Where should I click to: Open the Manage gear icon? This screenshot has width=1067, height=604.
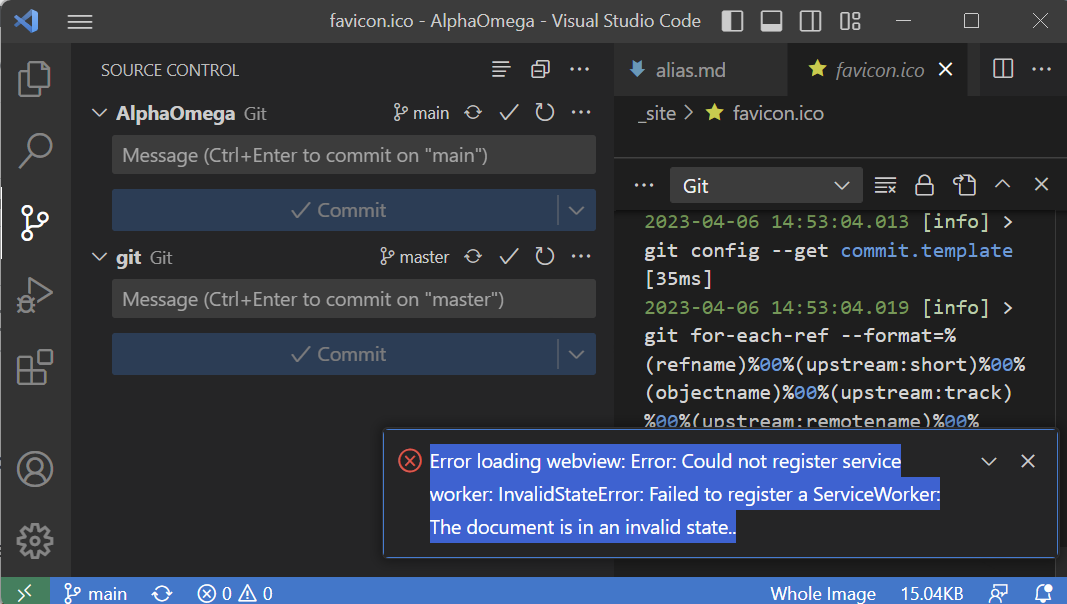tap(35, 541)
